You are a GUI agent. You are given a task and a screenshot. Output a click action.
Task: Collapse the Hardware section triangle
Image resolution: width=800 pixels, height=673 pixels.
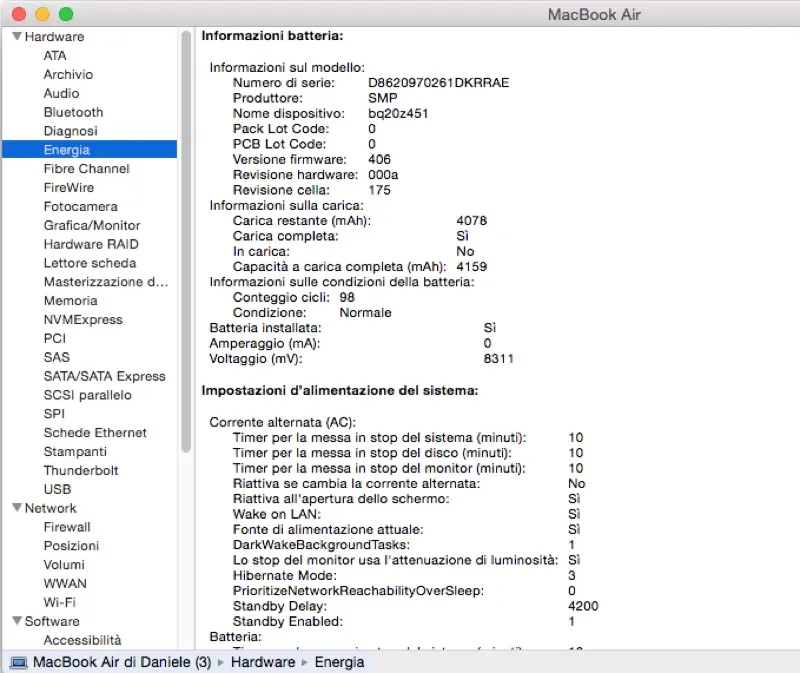[17, 36]
